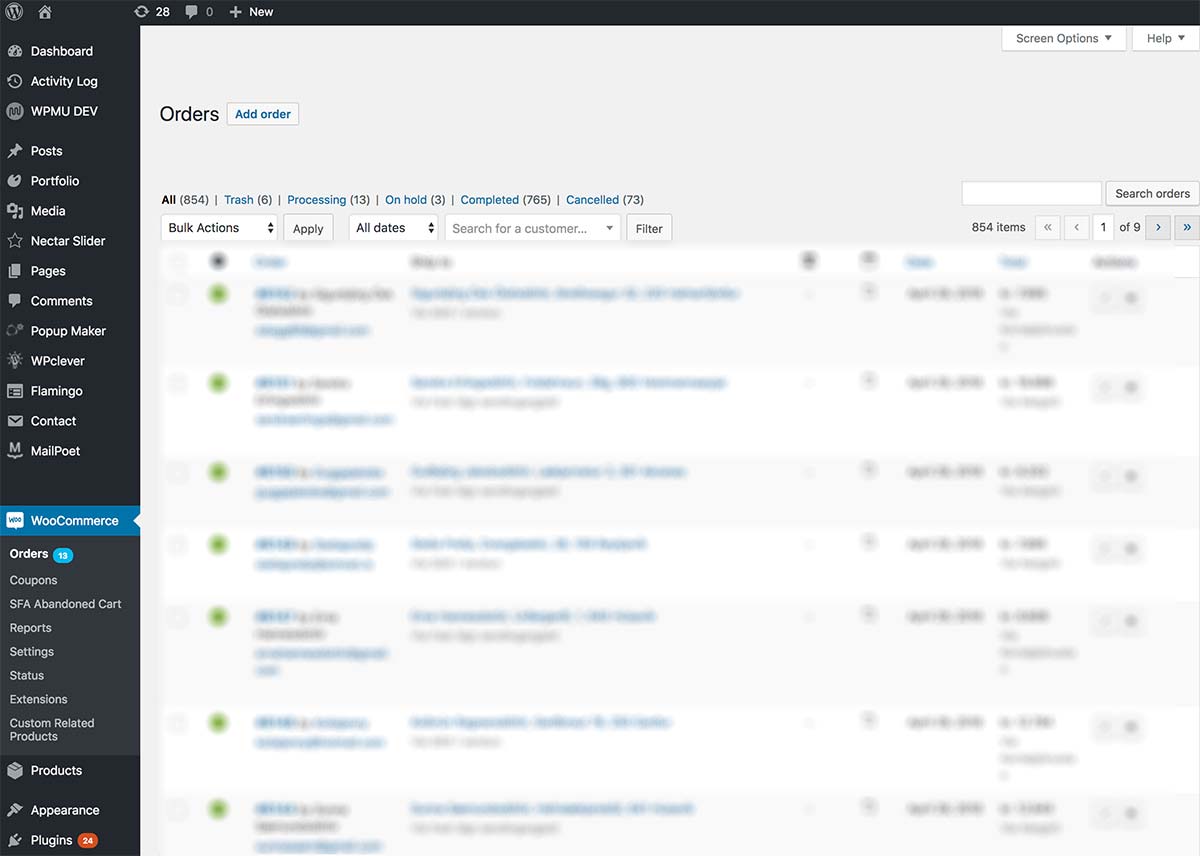Toggle the select all orders checkbox

[x=177, y=262]
